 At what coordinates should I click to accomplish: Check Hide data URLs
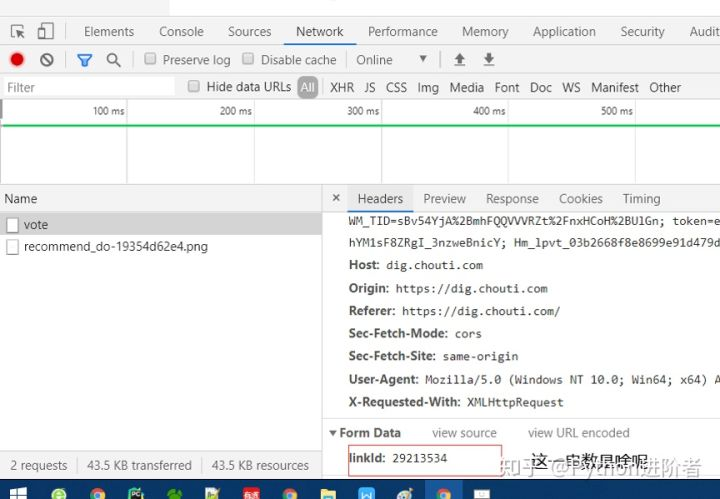(194, 86)
